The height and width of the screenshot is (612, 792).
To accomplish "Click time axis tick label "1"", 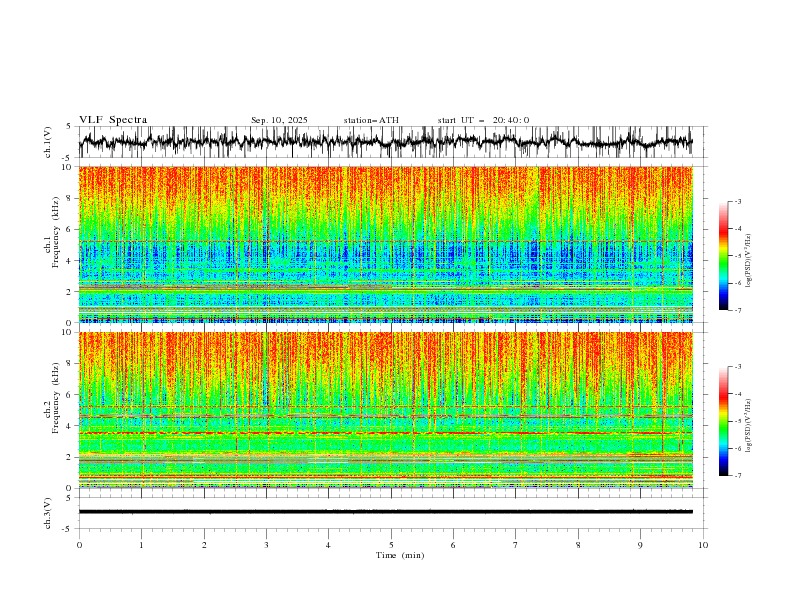I will coord(141,545).
